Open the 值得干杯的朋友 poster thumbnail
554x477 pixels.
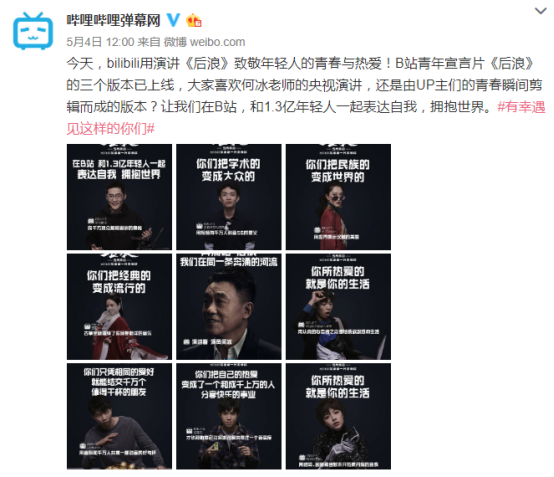[x=119, y=416]
